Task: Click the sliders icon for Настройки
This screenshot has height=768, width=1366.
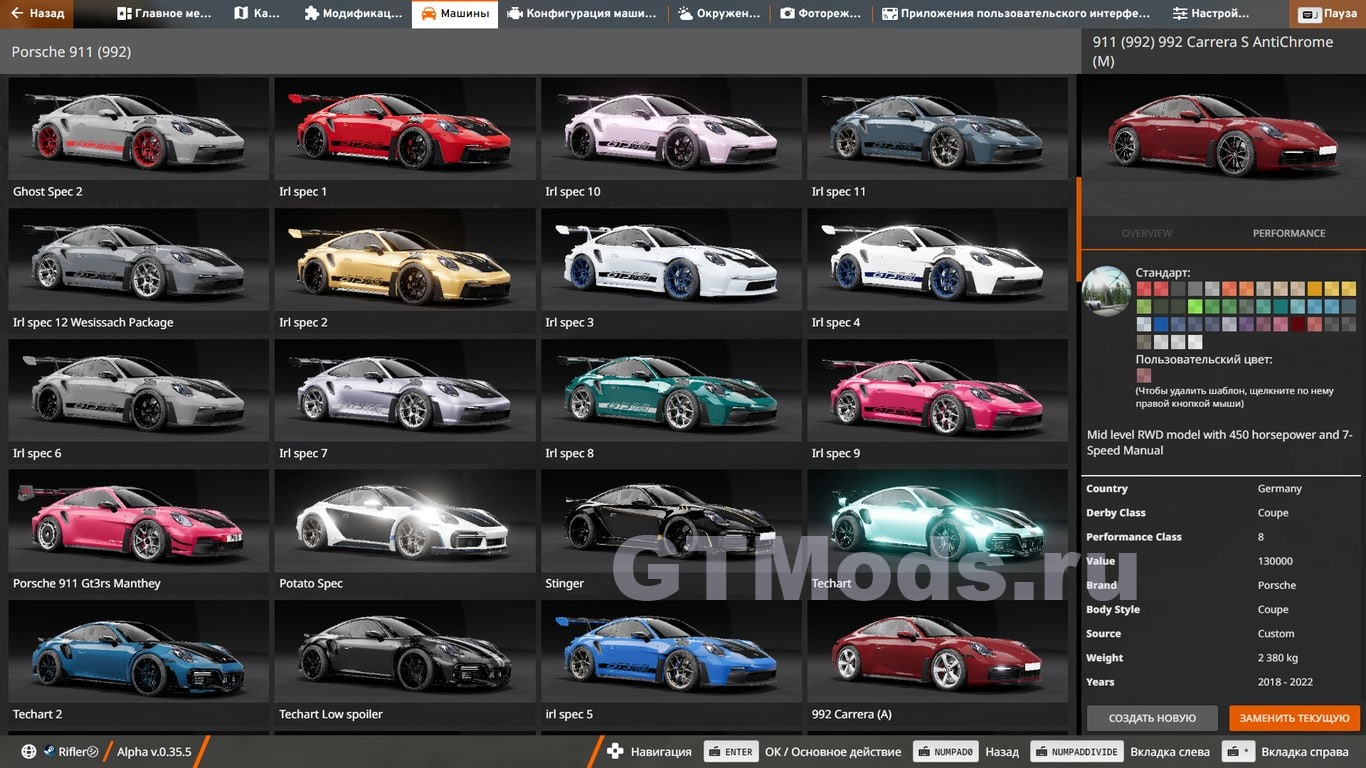Action: pyautogui.click(x=1180, y=14)
